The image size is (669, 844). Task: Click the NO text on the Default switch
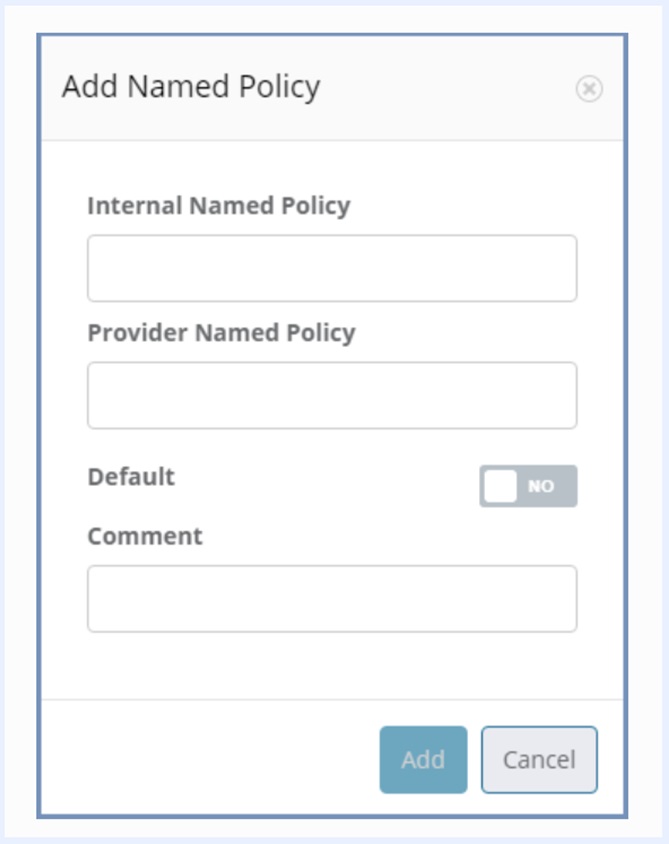[541, 487]
